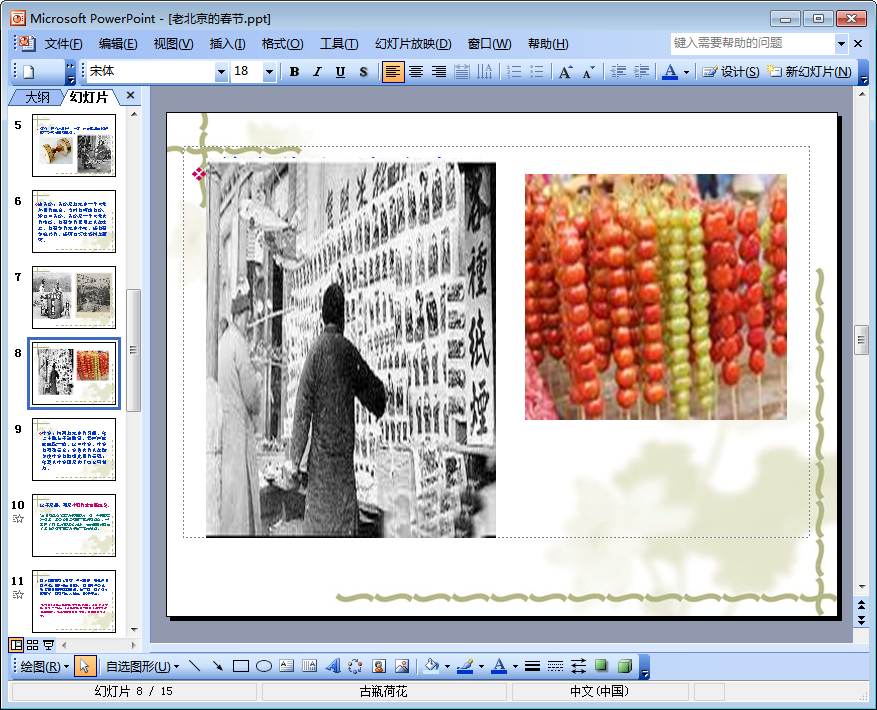Toggle Bold formatting
This screenshot has width=877, height=710.
point(294,72)
